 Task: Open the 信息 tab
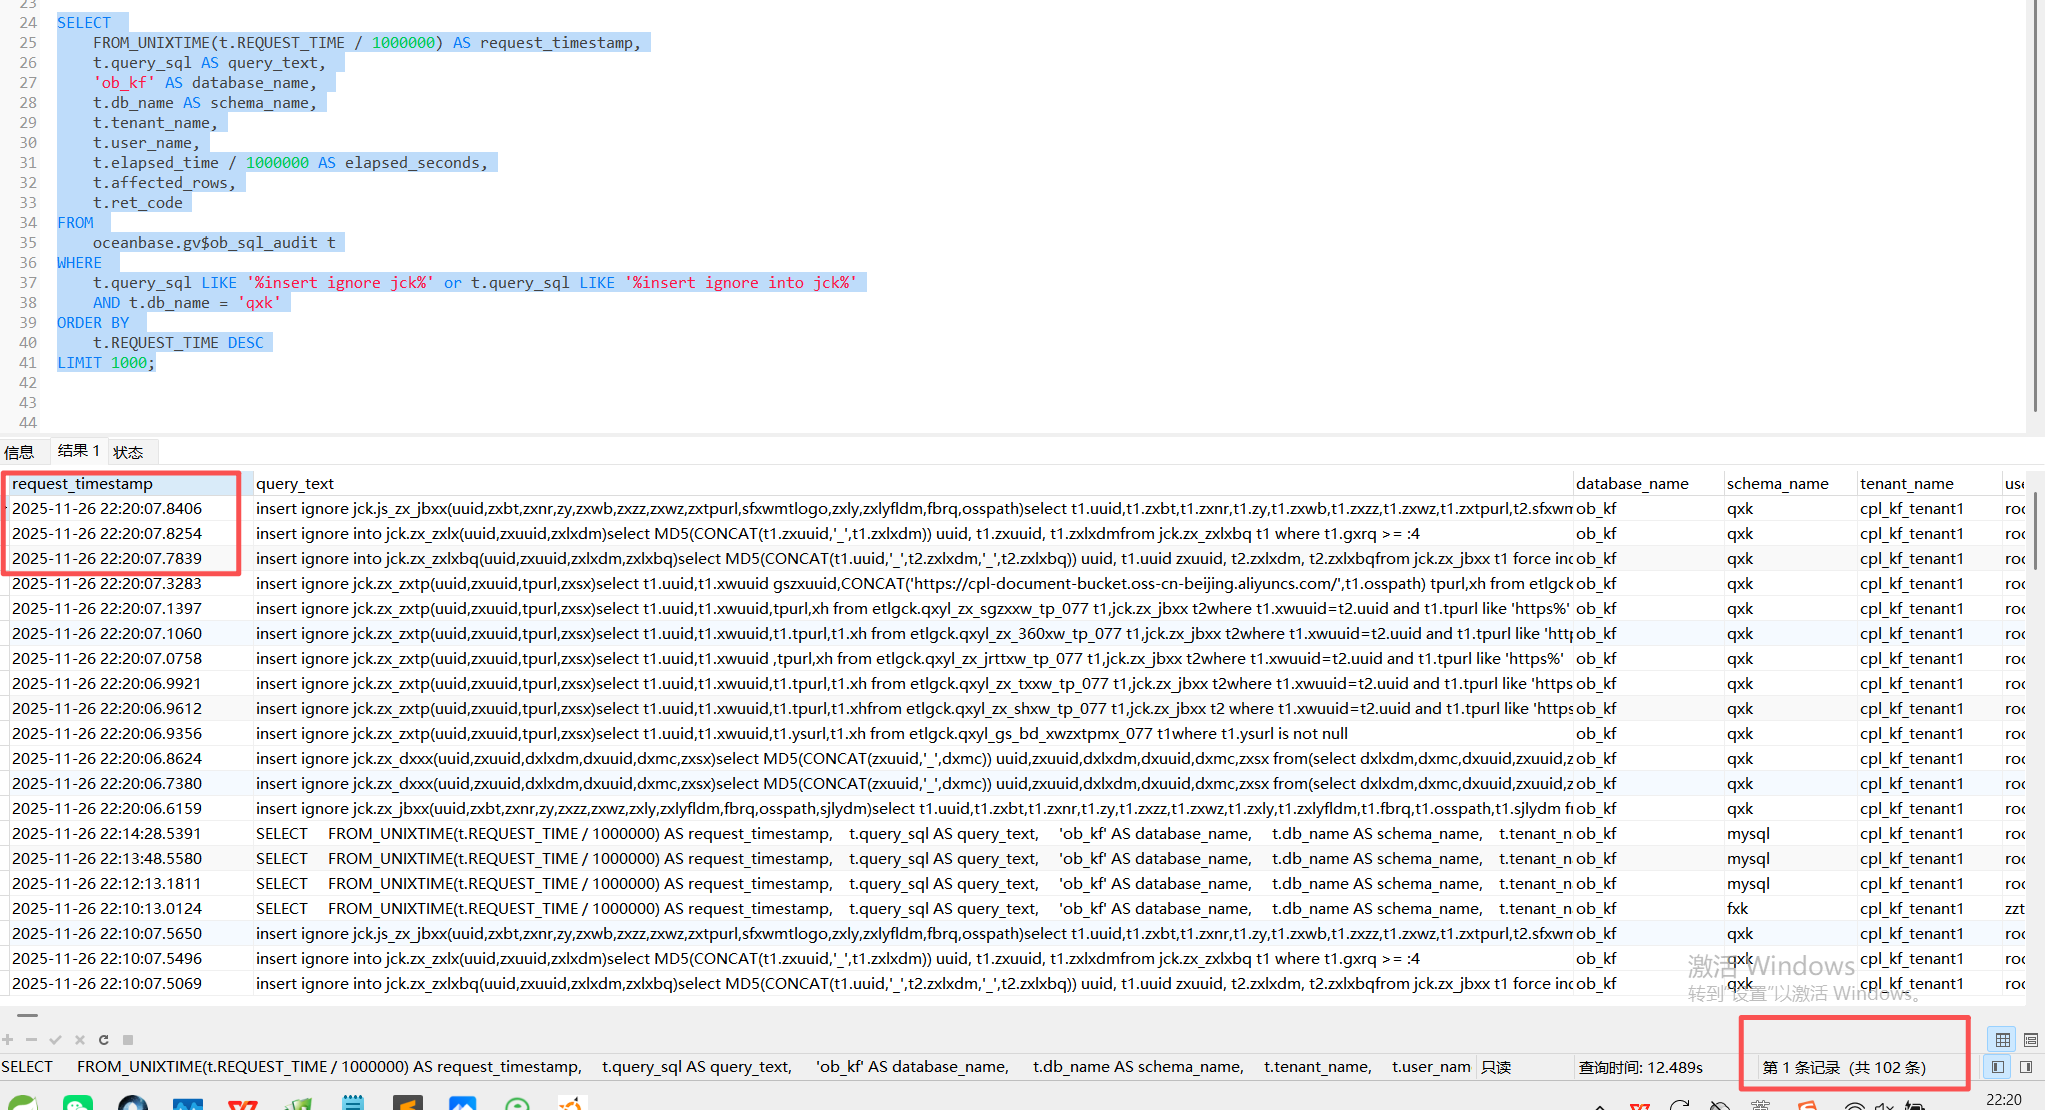pyautogui.click(x=19, y=452)
